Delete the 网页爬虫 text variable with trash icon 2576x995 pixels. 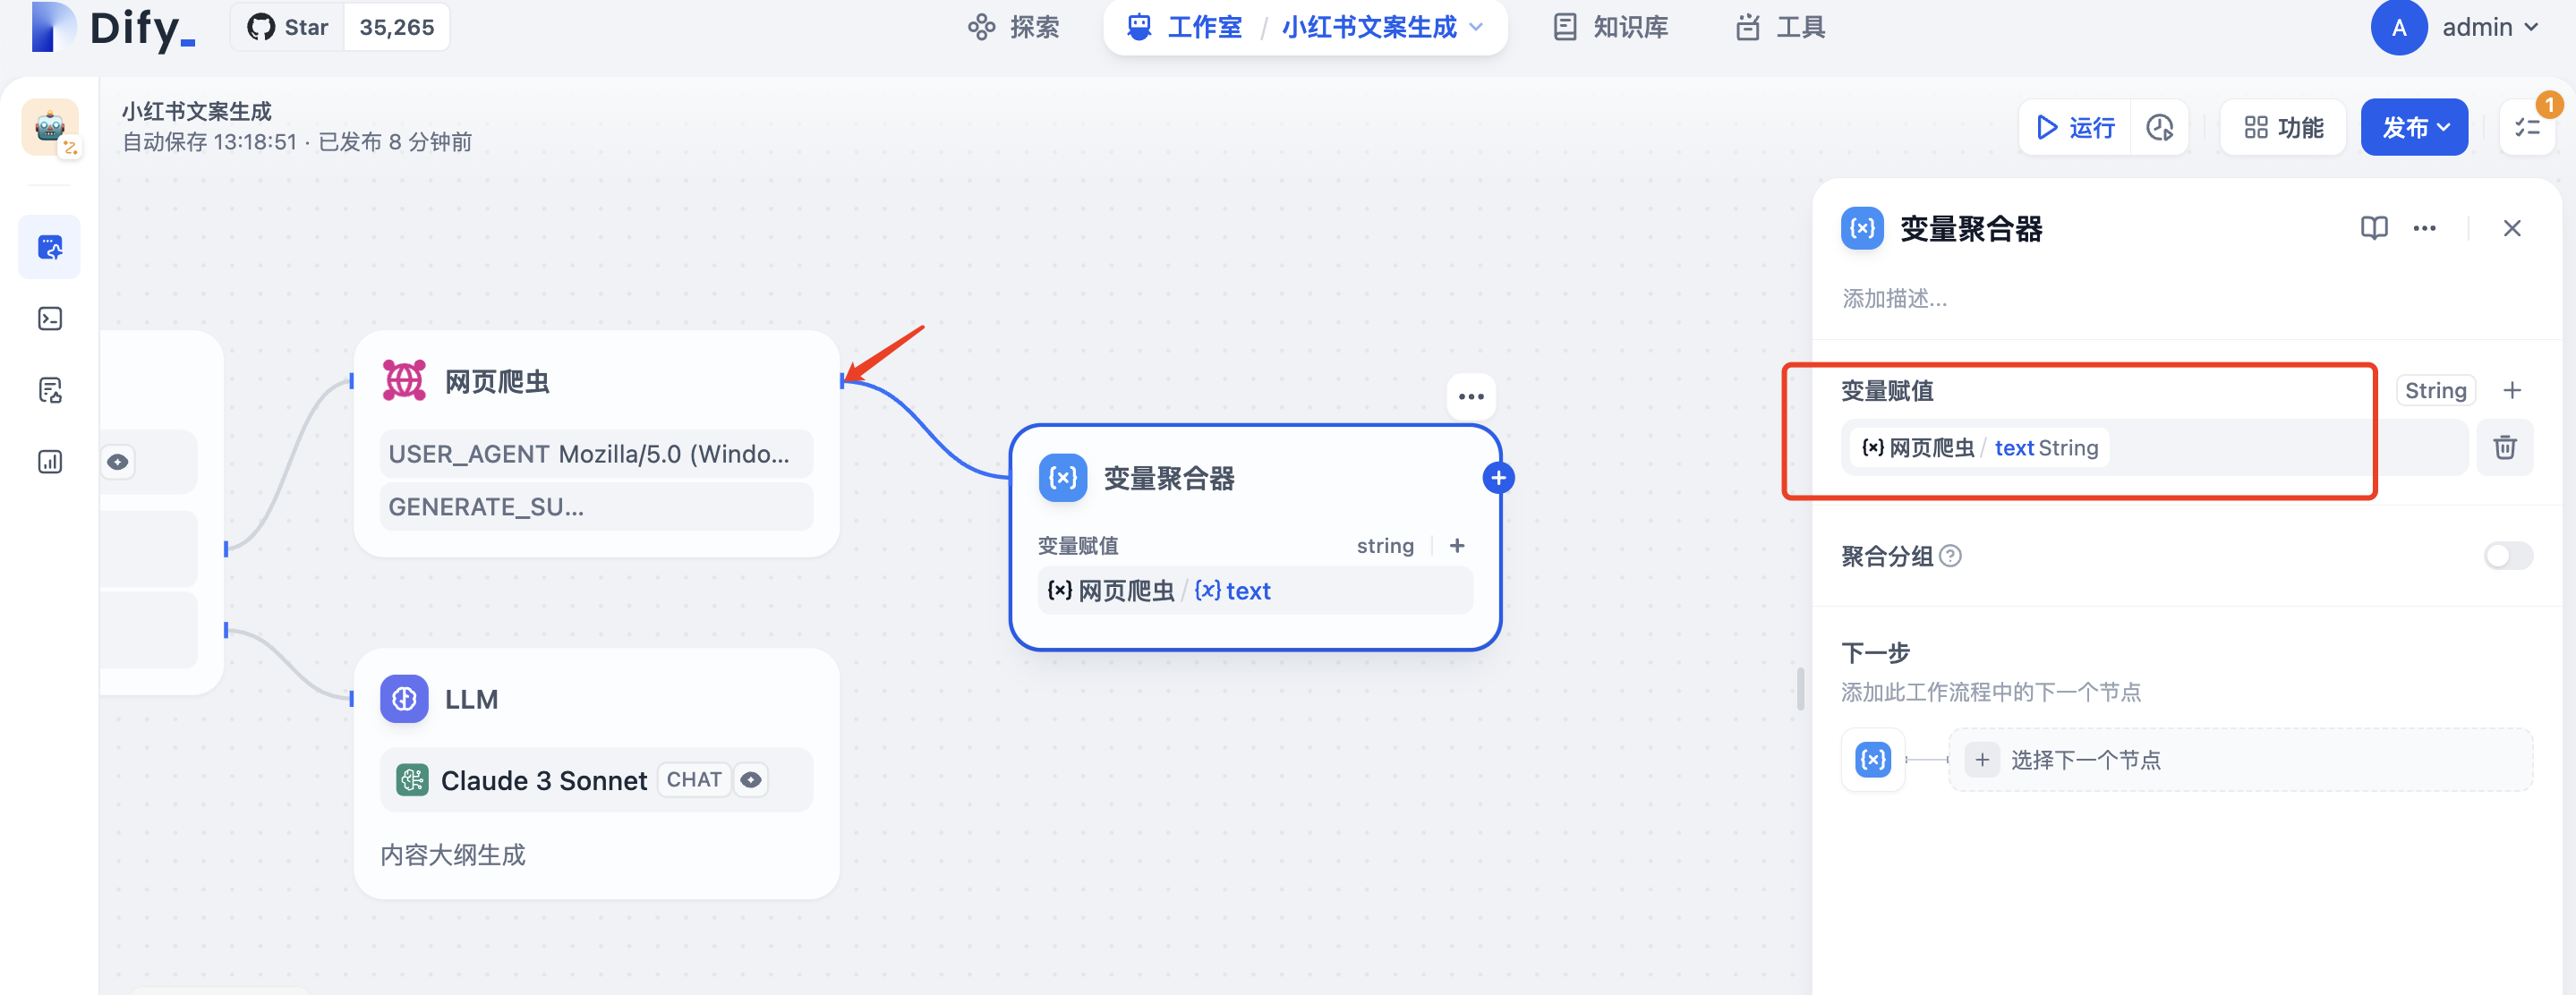click(x=2504, y=447)
